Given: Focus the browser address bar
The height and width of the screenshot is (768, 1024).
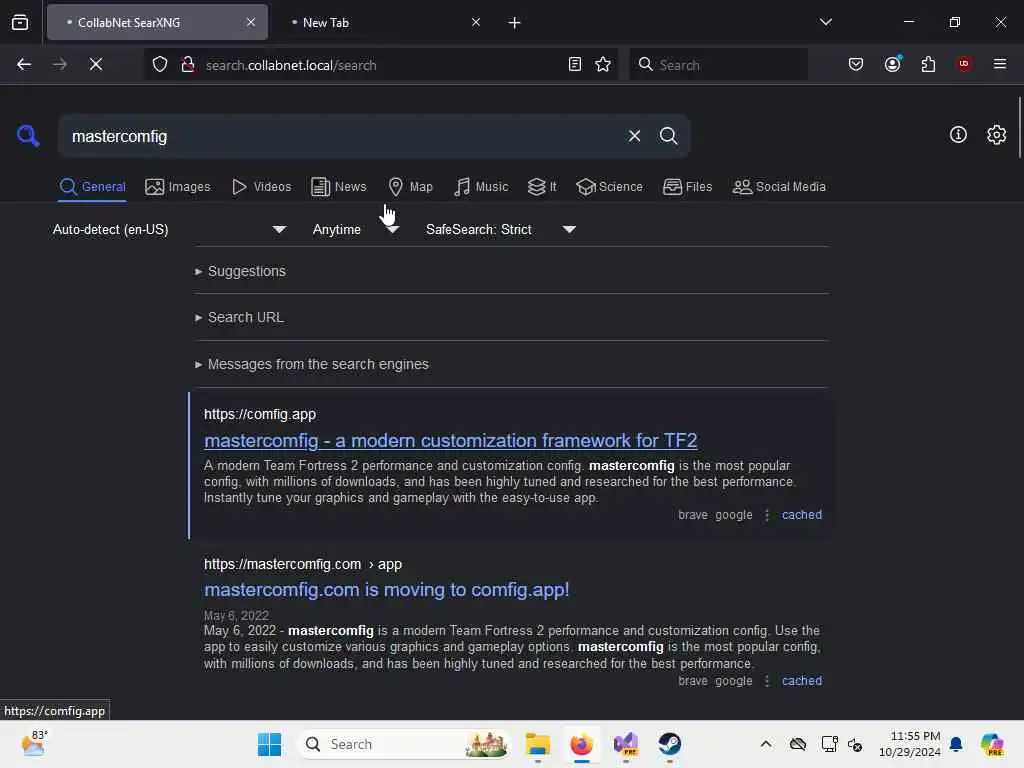Looking at the screenshot, I should click(x=382, y=65).
